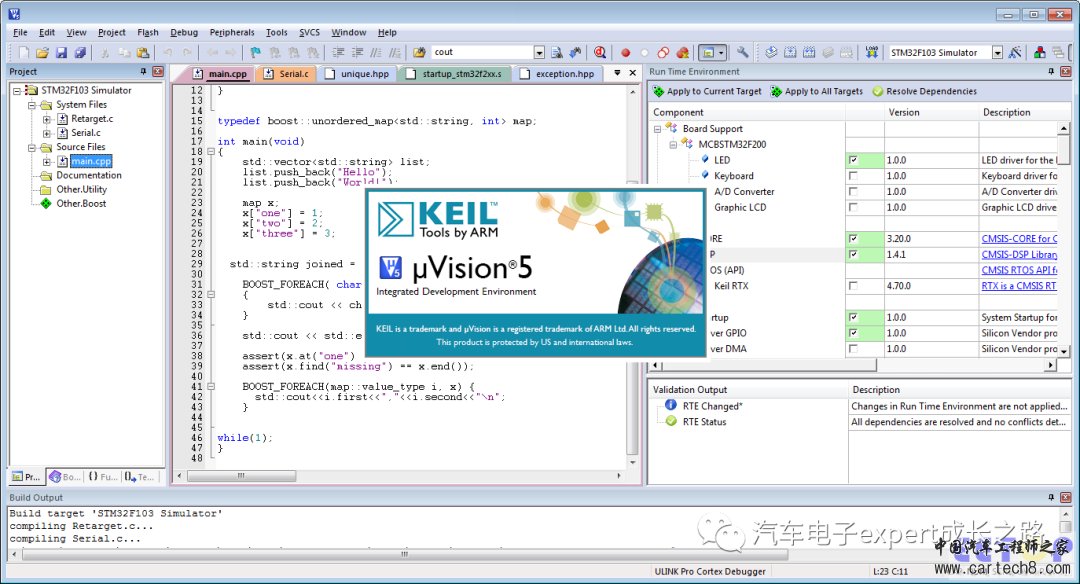Pin the Run Time Environment panel
Screen dimensions: 1080x584
click(1051, 72)
